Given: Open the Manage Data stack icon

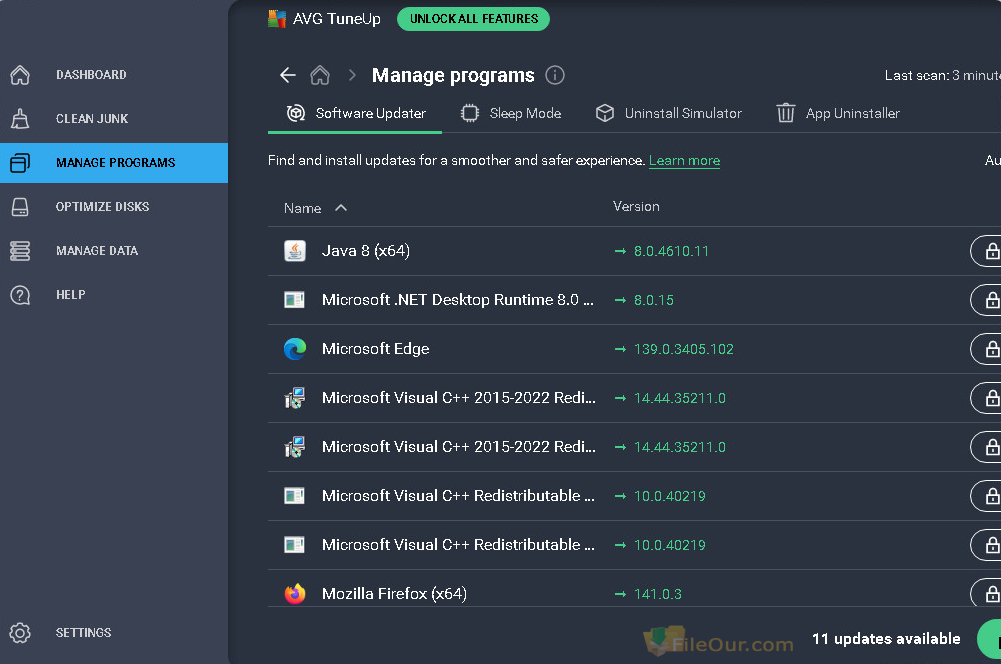Looking at the screenshot, I should (x=20, y=251).
